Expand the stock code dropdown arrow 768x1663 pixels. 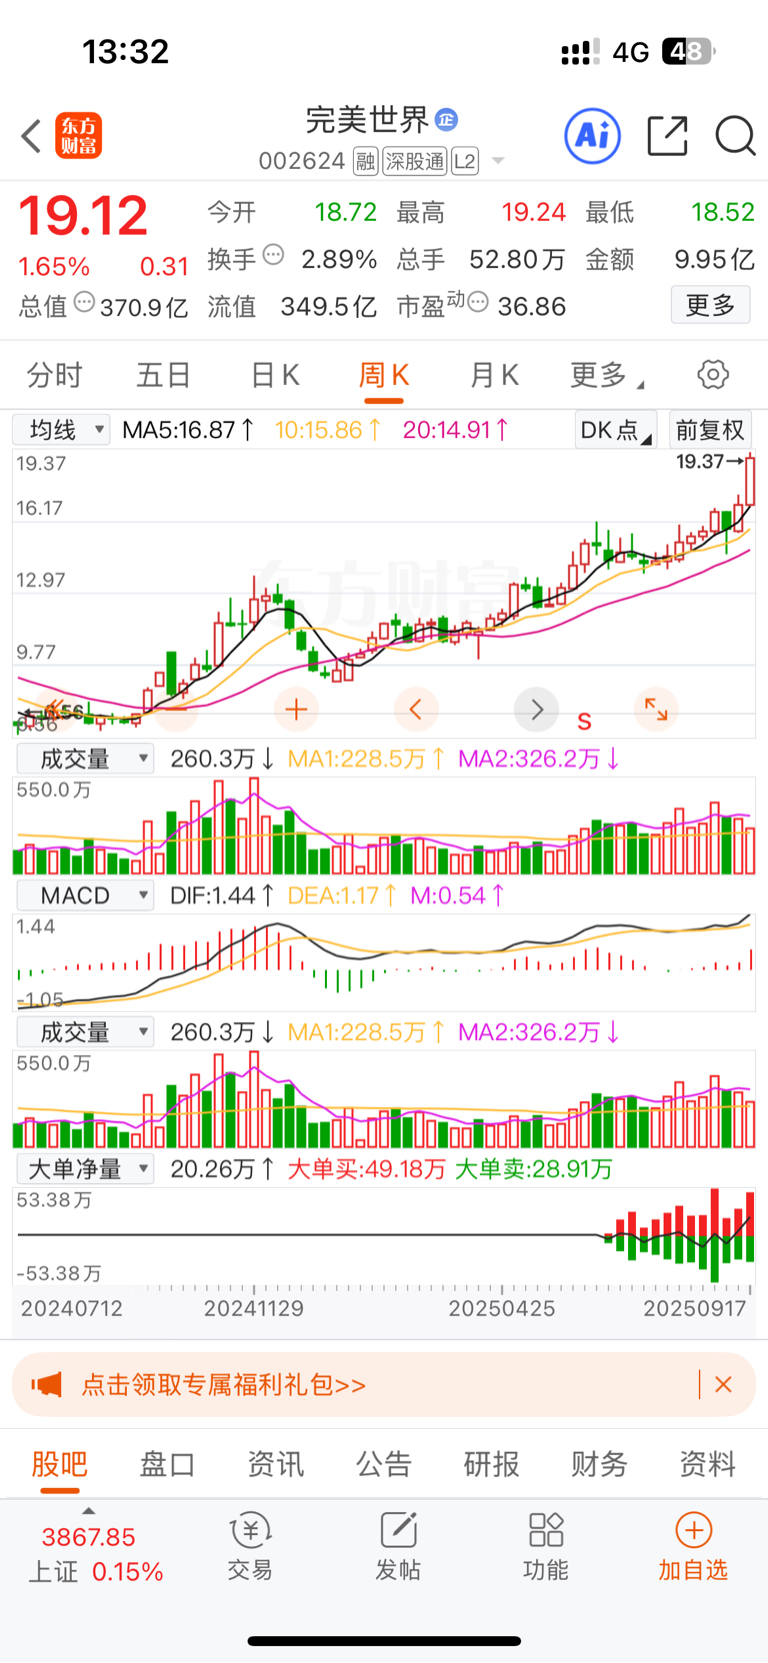(498, 161)
